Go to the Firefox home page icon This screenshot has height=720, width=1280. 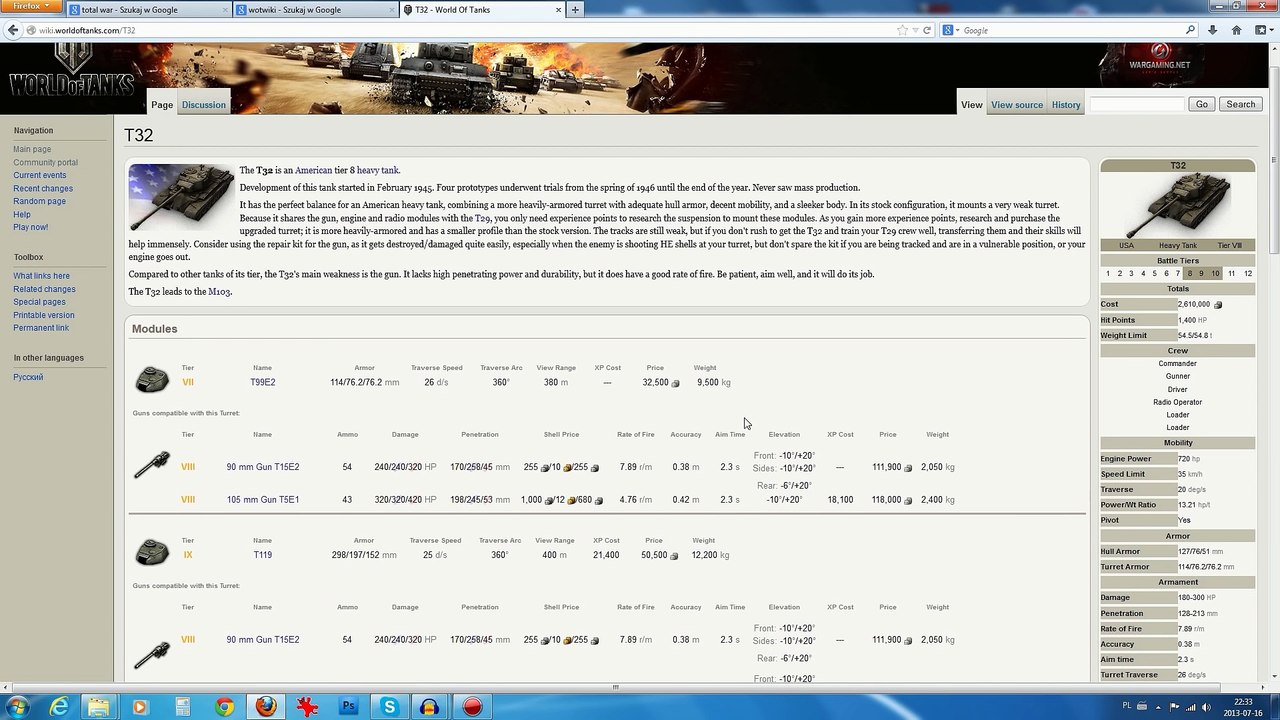[x=1237, y=30]
